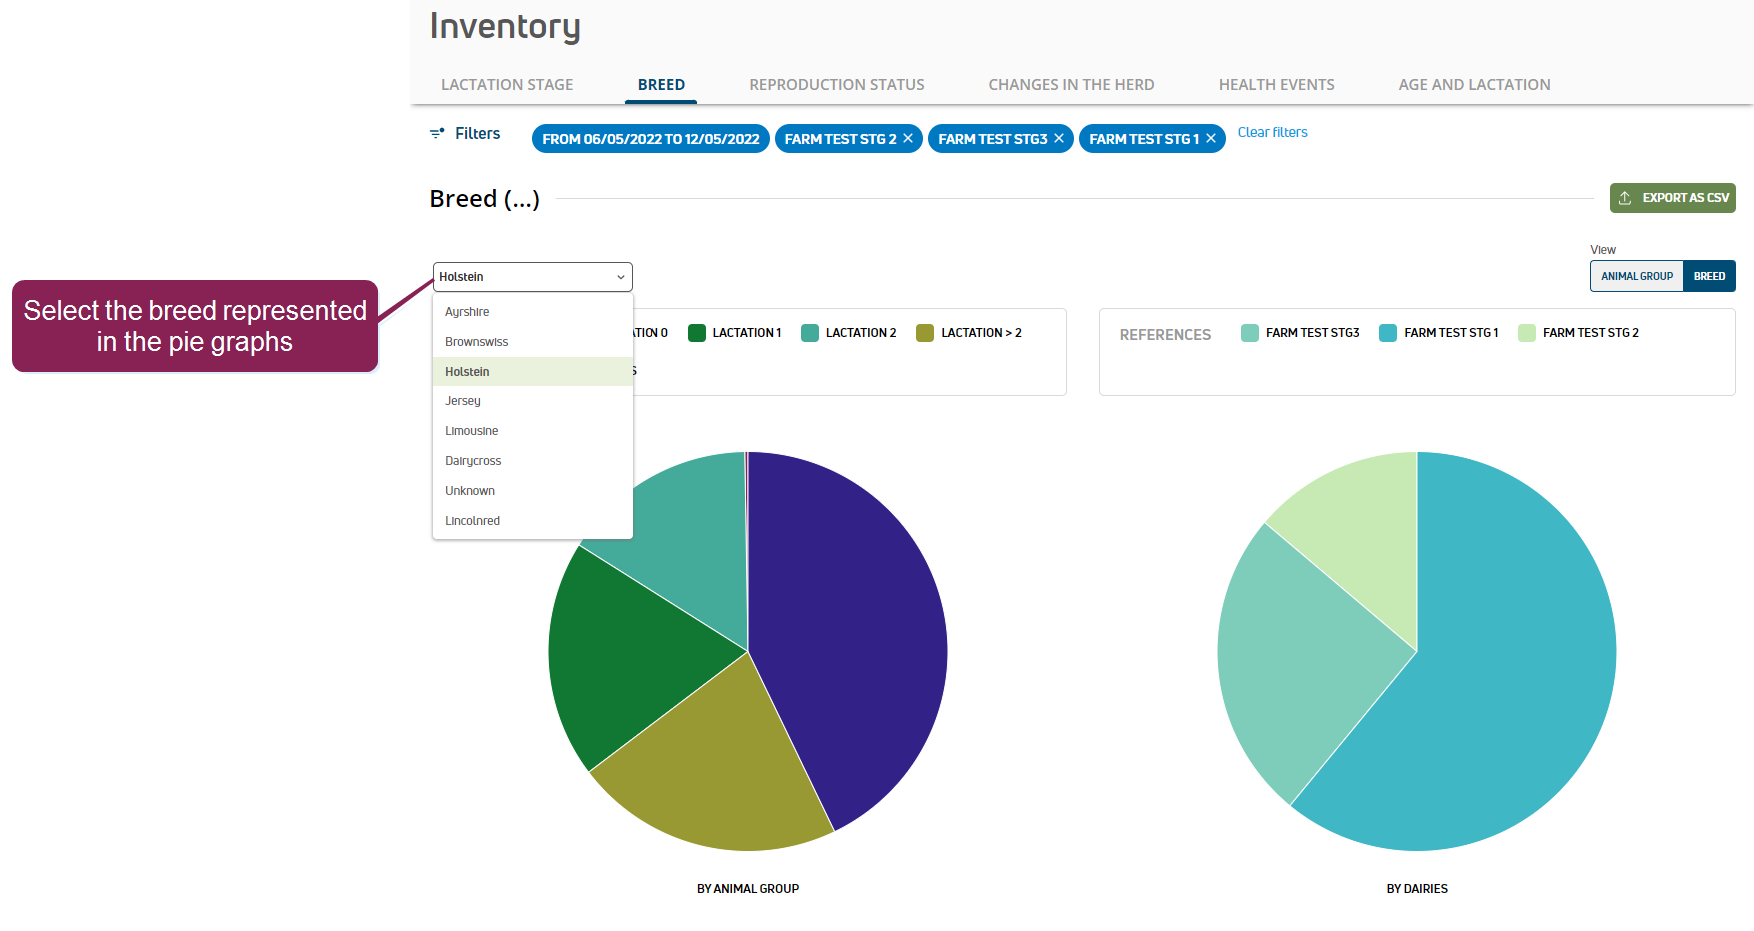Click the Clear filters link
The width and height of the screenshot is (1754, 931).
click(x=1272, y=132)
